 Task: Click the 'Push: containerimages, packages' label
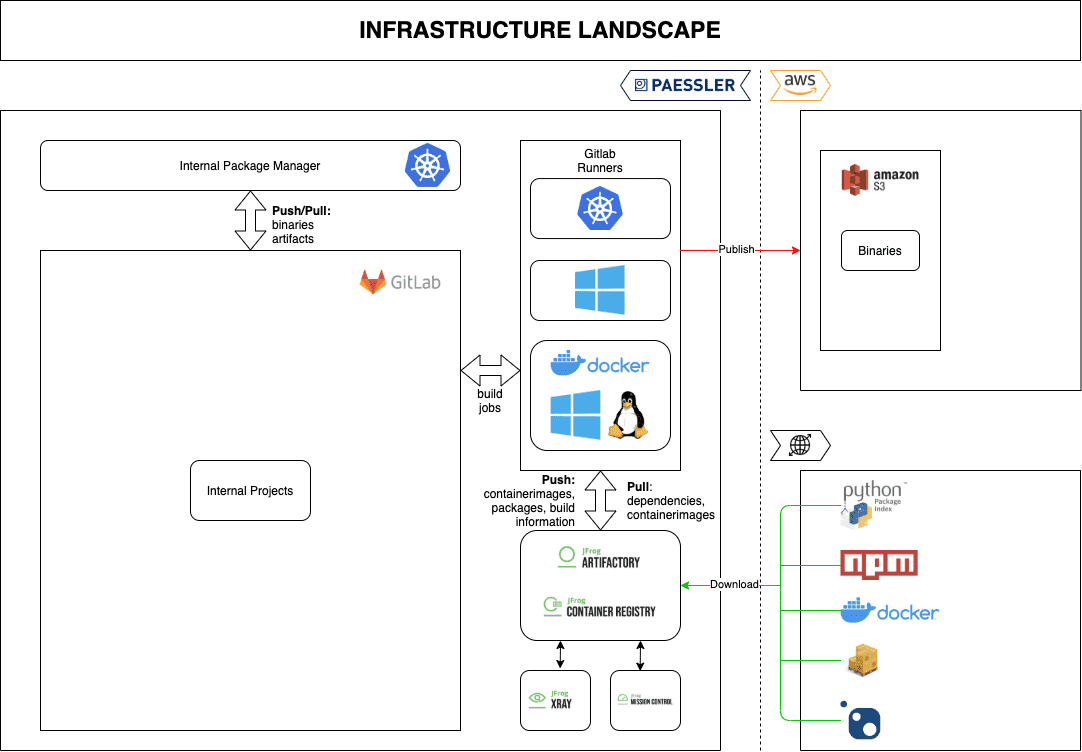(529, 501)
